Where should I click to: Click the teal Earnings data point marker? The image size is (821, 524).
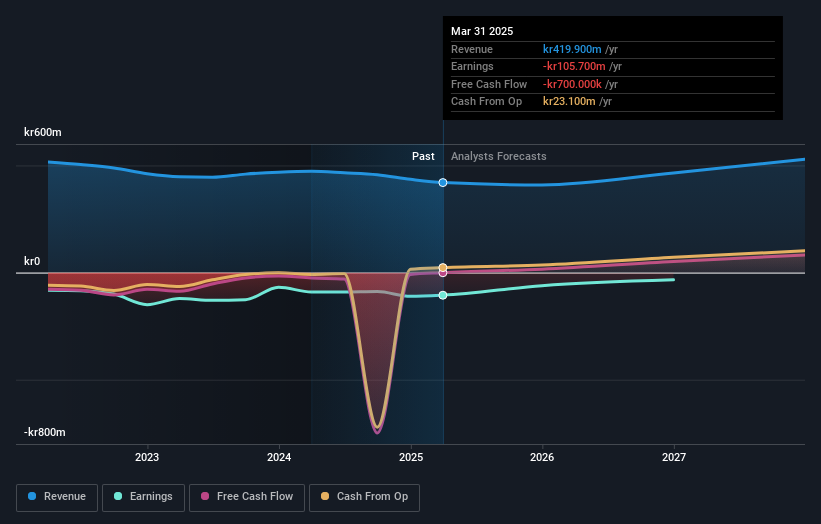pos(443,295)
